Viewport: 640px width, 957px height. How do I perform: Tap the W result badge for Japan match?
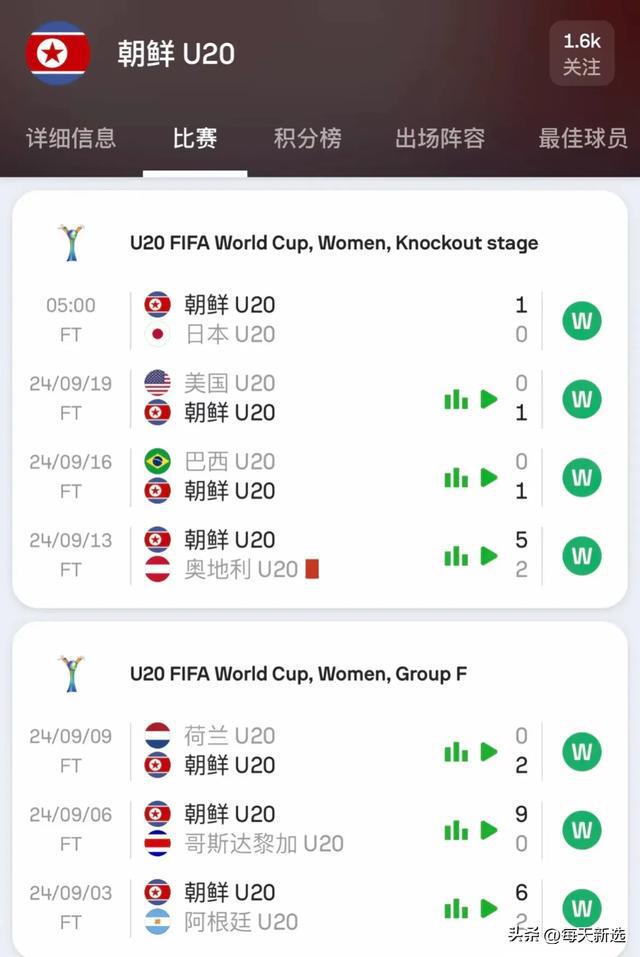pos(581,320)
